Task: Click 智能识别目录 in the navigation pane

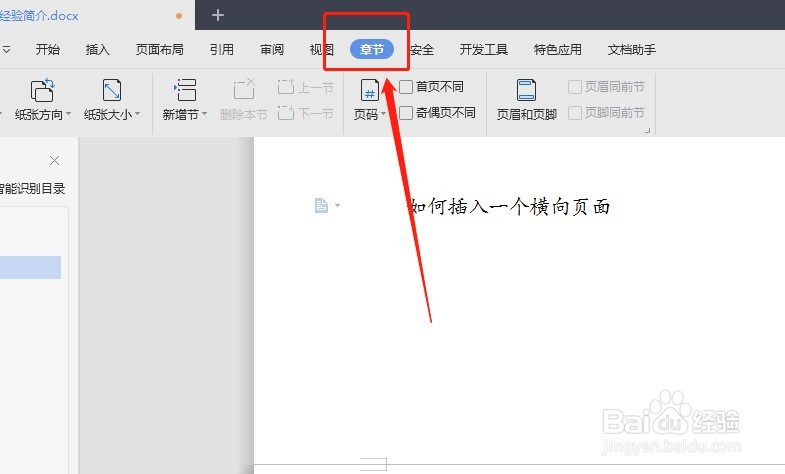Action: click(33, 189)
